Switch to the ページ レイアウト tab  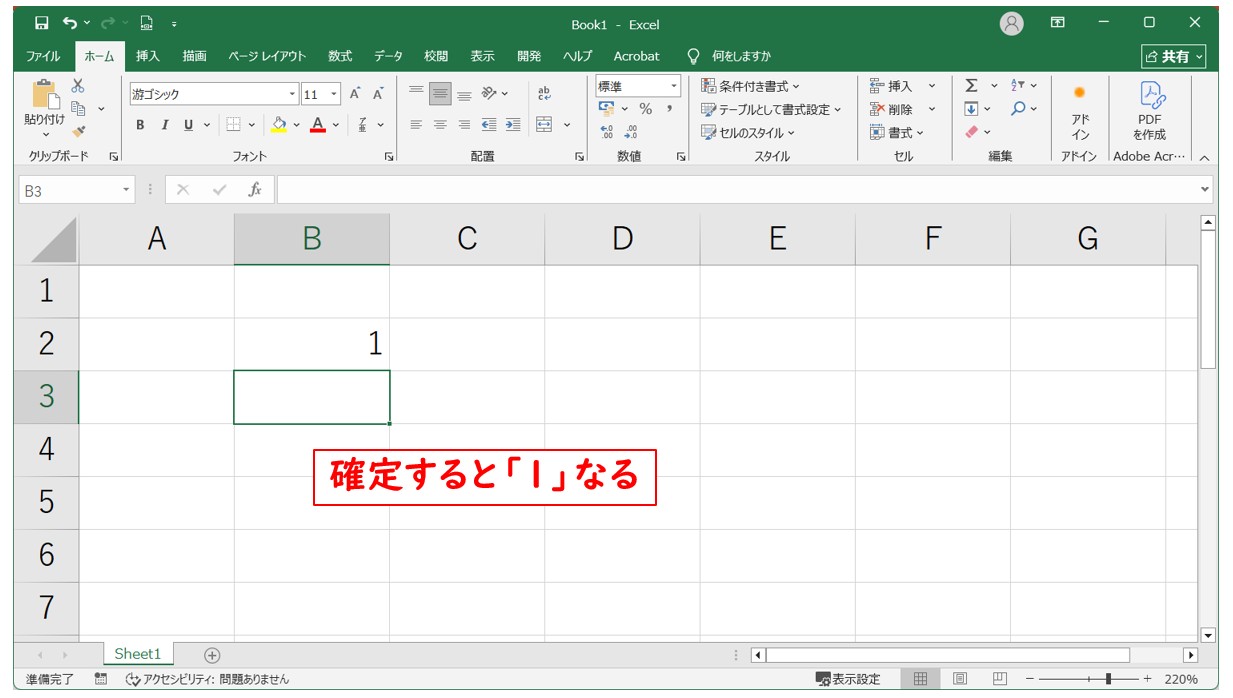[x=267, y=56]
